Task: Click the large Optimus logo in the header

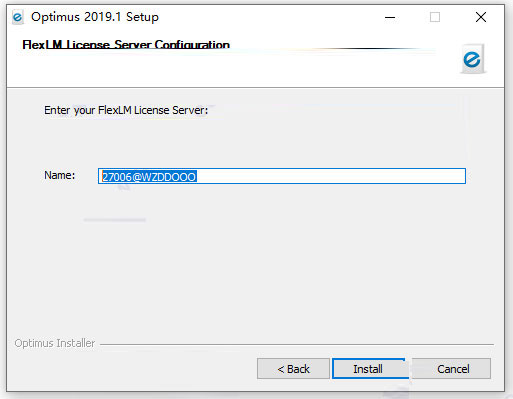Action: coord(472,59)
